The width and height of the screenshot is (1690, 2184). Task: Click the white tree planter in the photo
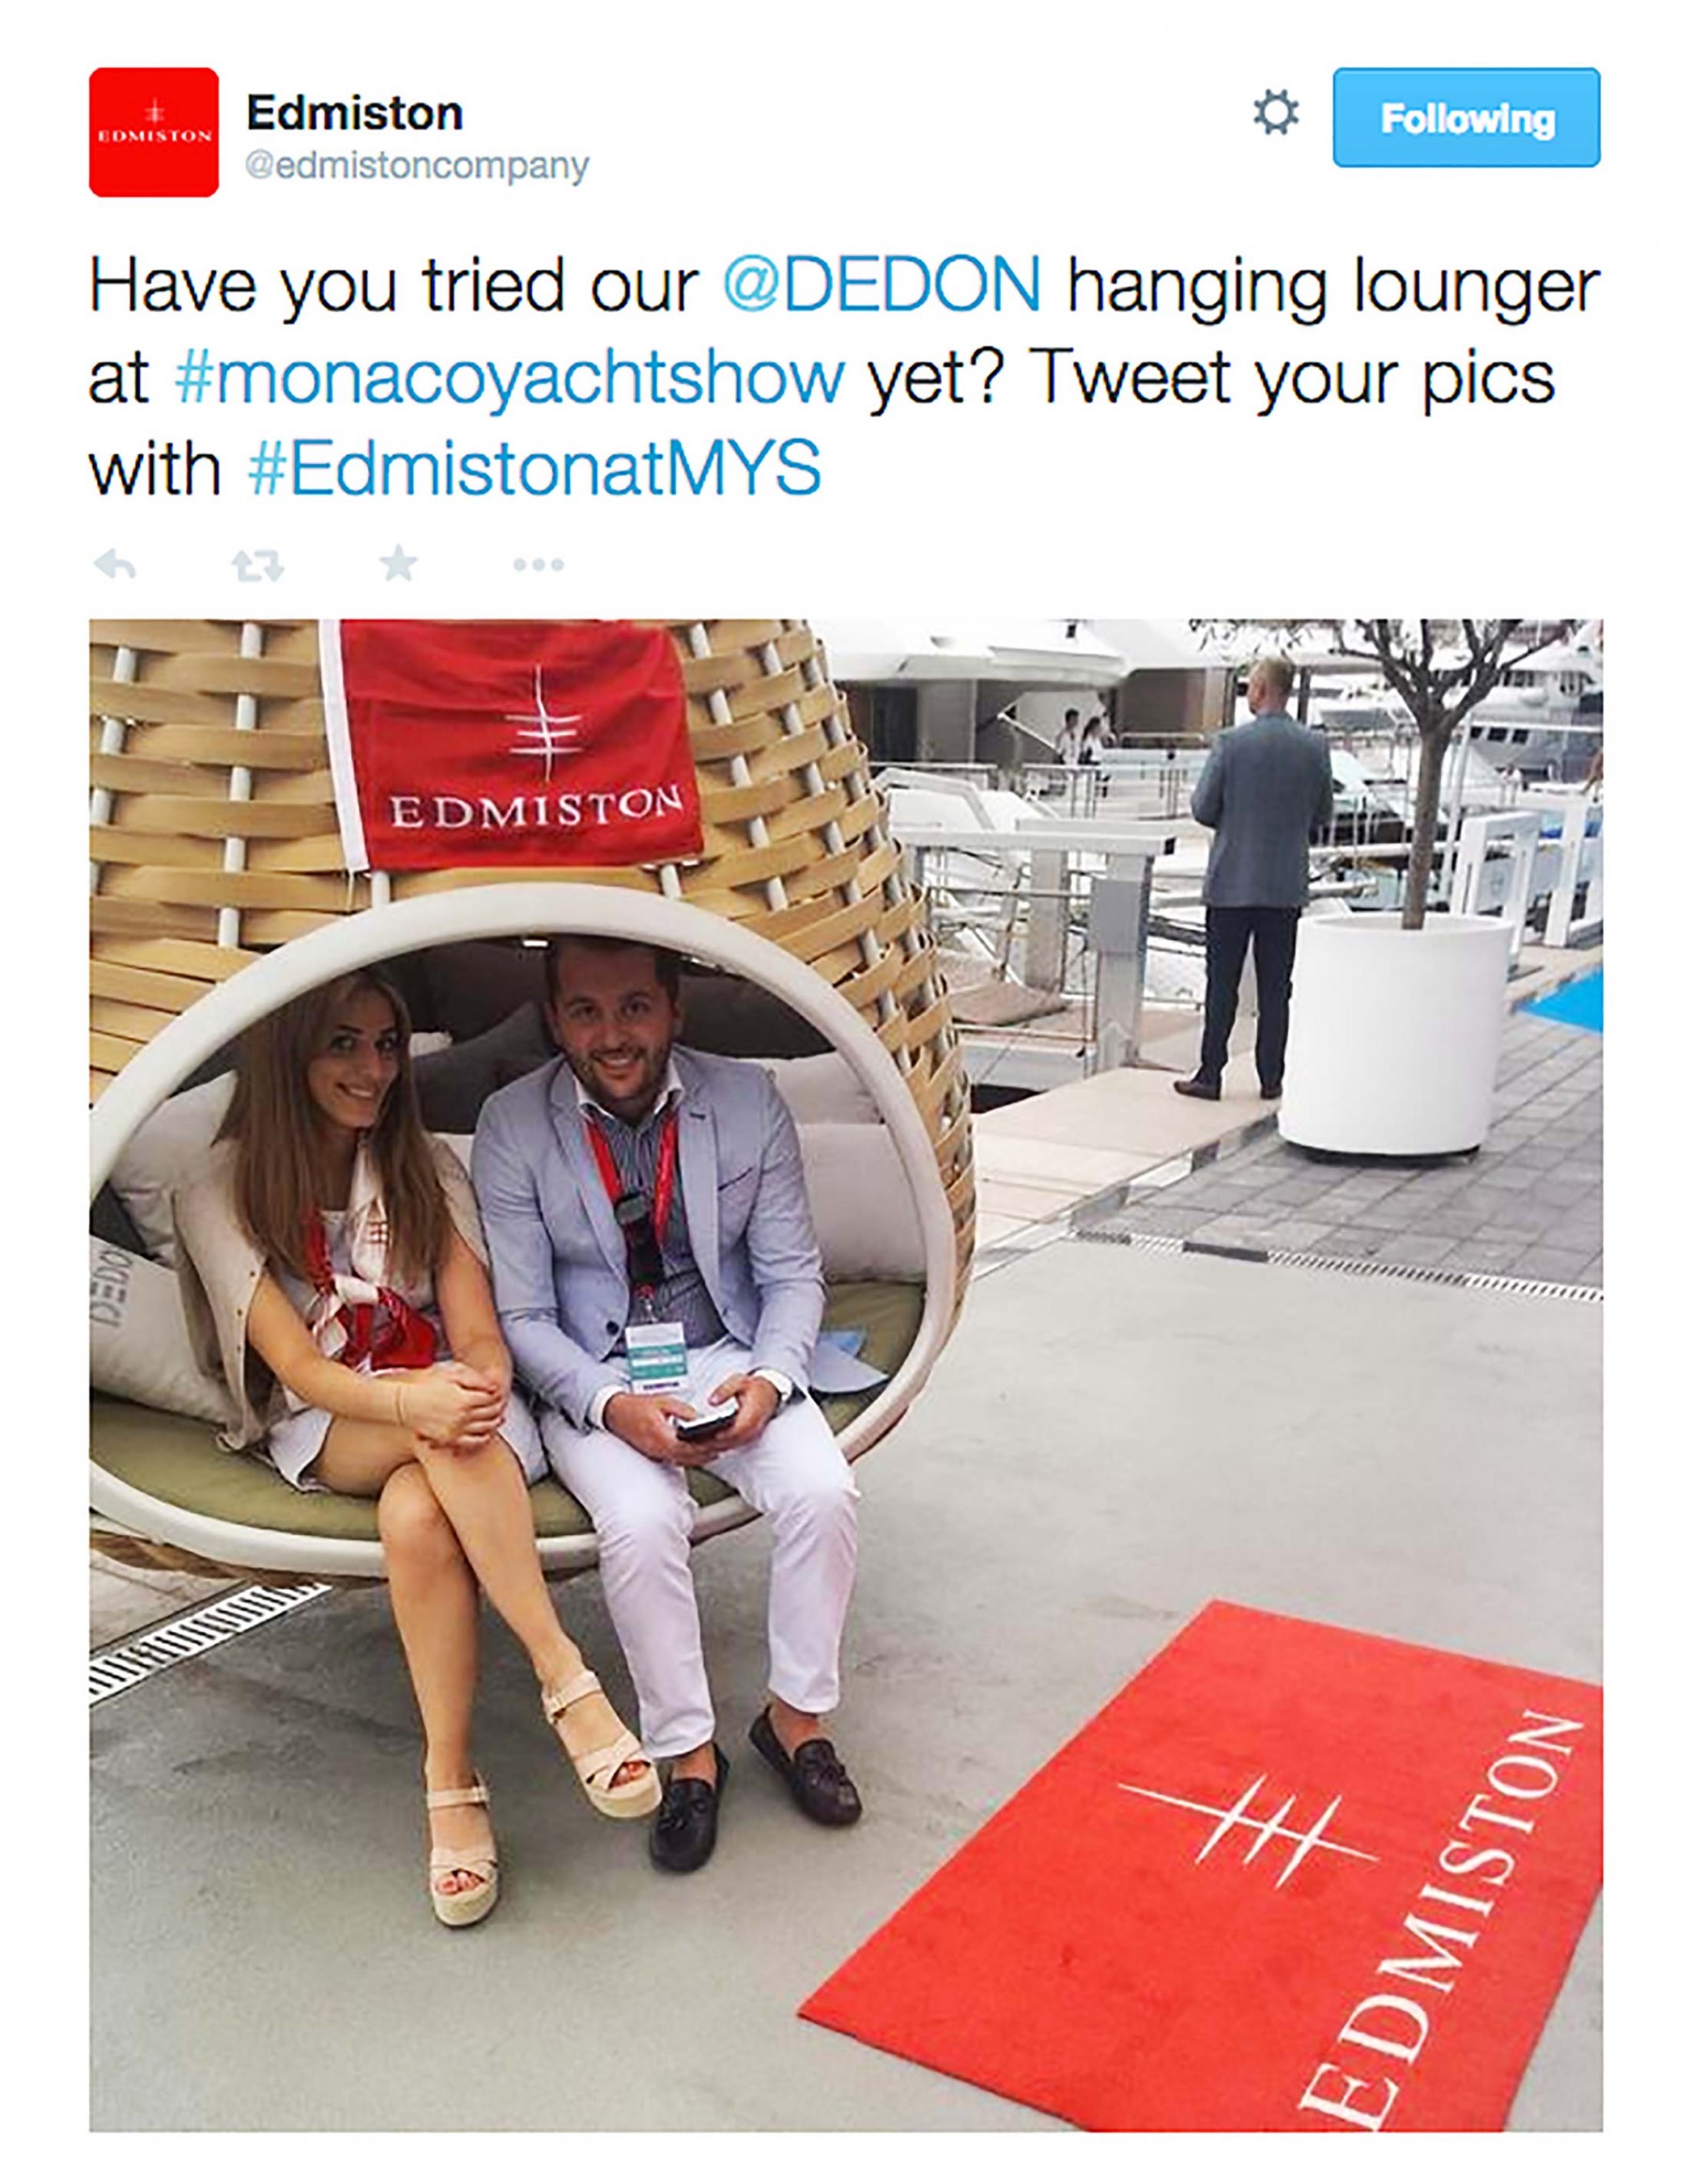tap(1395, 1031)
